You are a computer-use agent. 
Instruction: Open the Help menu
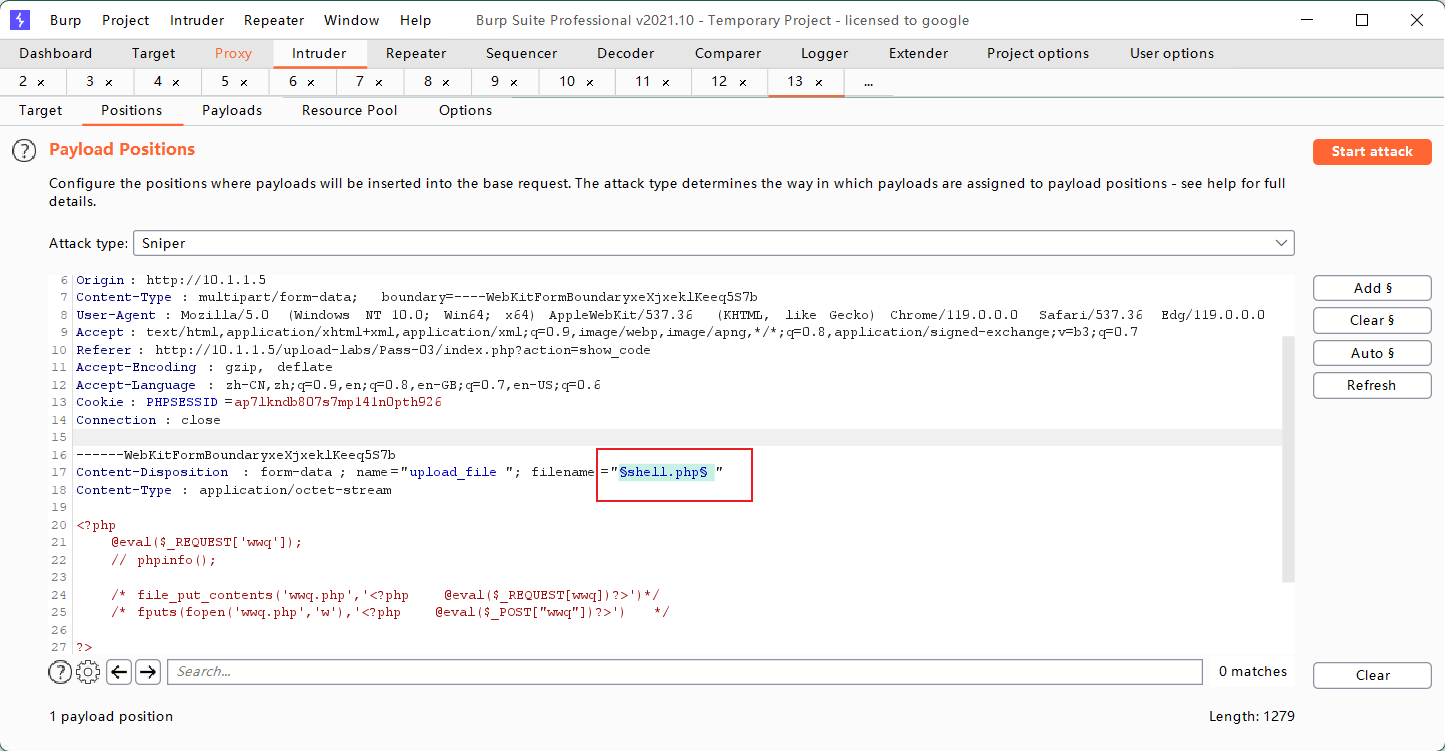coord(415,20)
